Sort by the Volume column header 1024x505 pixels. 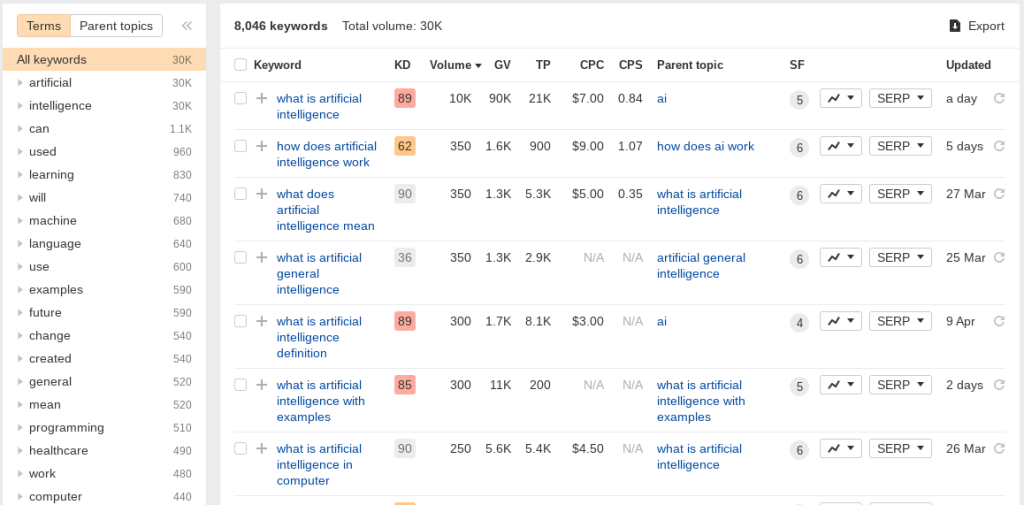[x=455, y=65]
